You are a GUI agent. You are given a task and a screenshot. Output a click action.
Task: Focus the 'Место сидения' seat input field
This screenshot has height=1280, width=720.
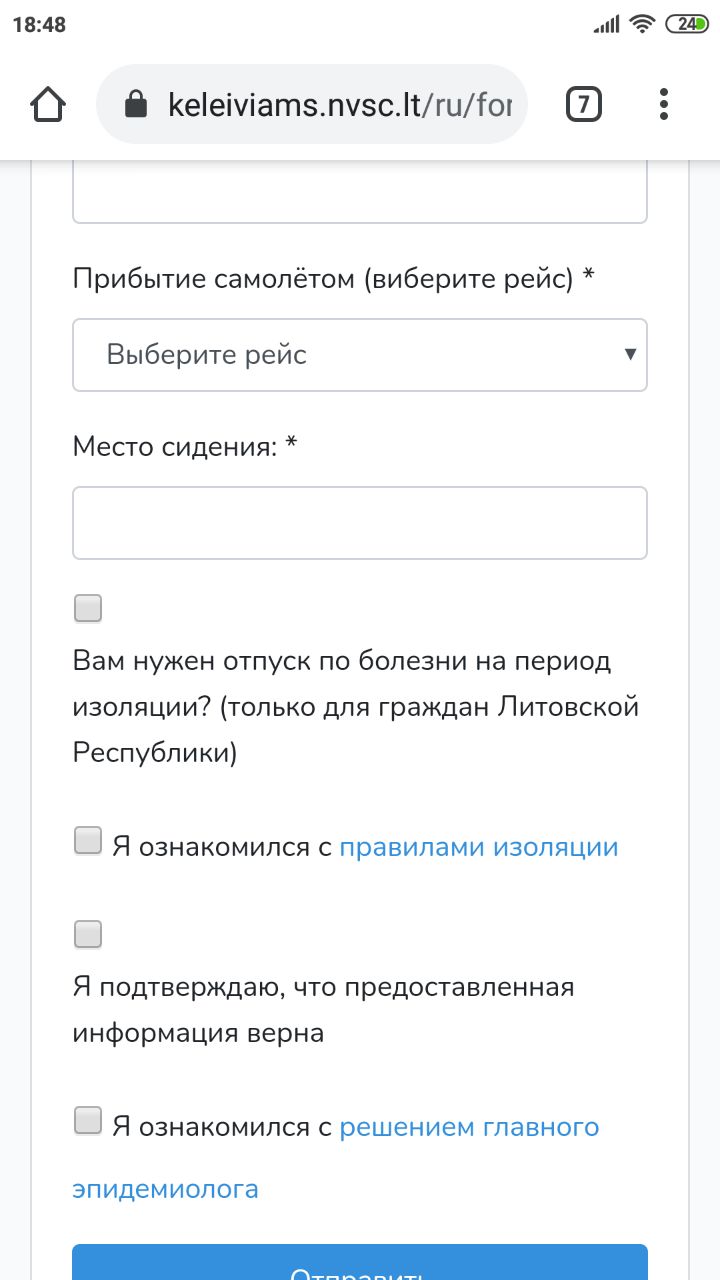[360, 523]
